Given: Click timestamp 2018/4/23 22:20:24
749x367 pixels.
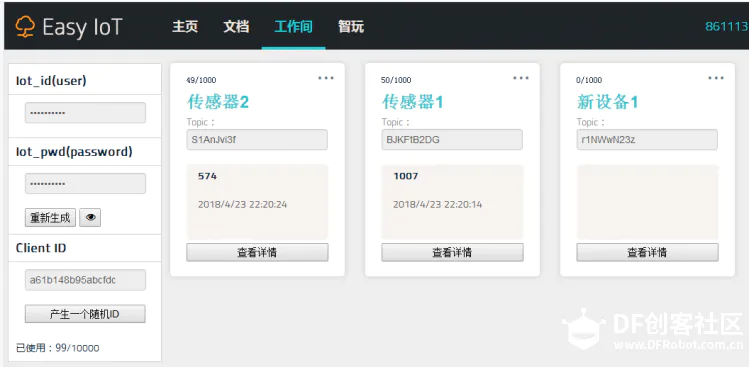Looking at the screenshot, I should pyautogui.click(x=242, y=205).
